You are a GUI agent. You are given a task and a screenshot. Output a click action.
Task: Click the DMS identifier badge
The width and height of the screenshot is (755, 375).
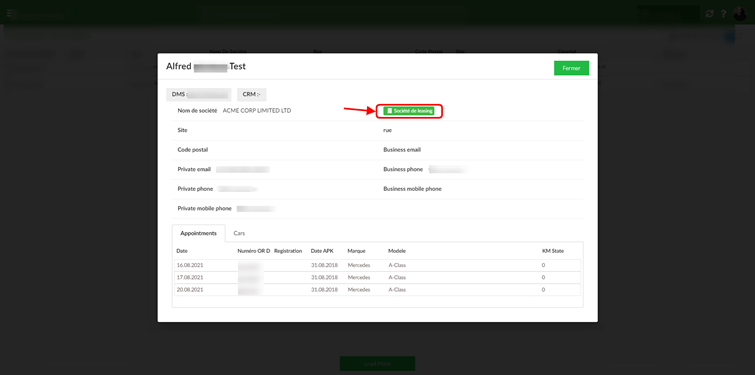[199, 95]
